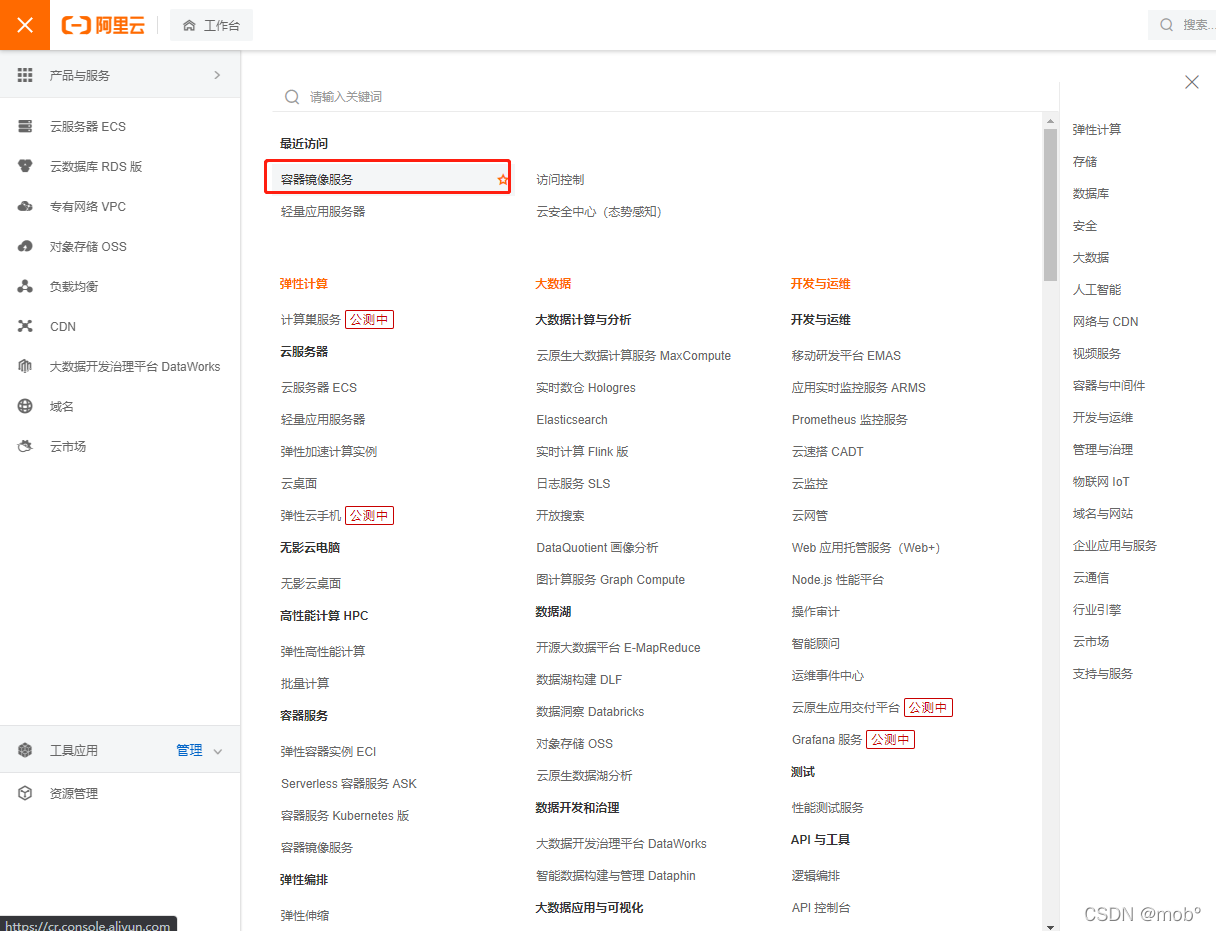Jump to 支持与服务 category
1216x931 pixels.
(x=1103, y=674)
